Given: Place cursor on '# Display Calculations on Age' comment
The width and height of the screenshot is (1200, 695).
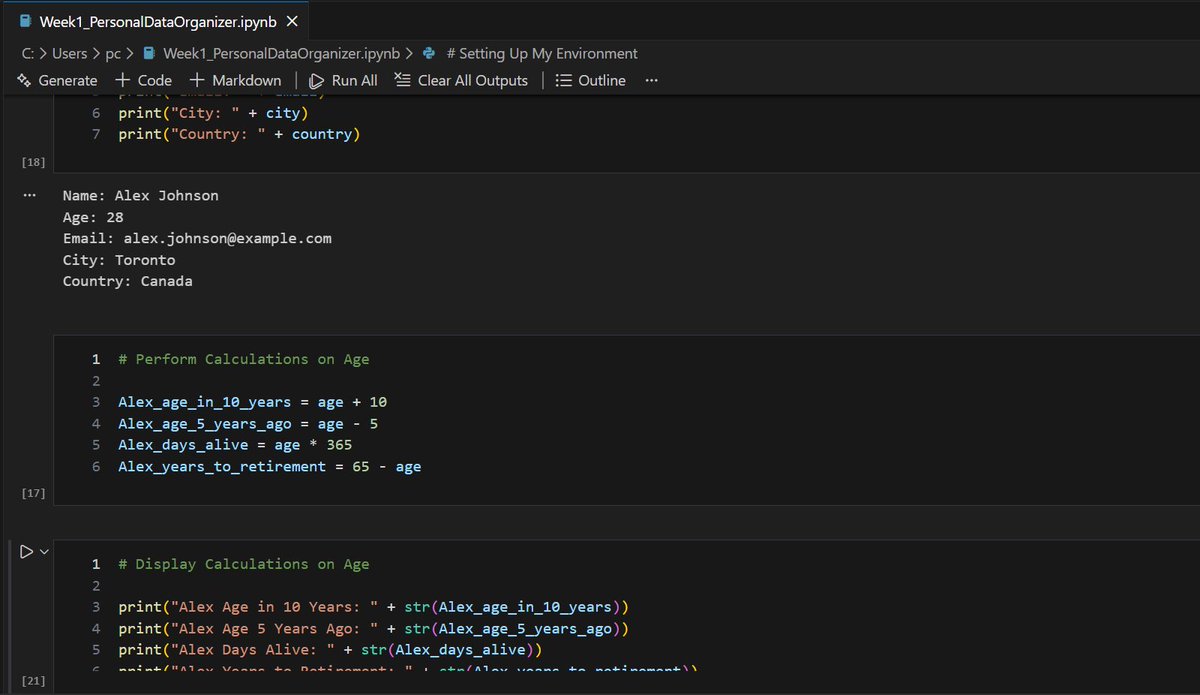Looking at the screenshot, I should click(243, 564).
